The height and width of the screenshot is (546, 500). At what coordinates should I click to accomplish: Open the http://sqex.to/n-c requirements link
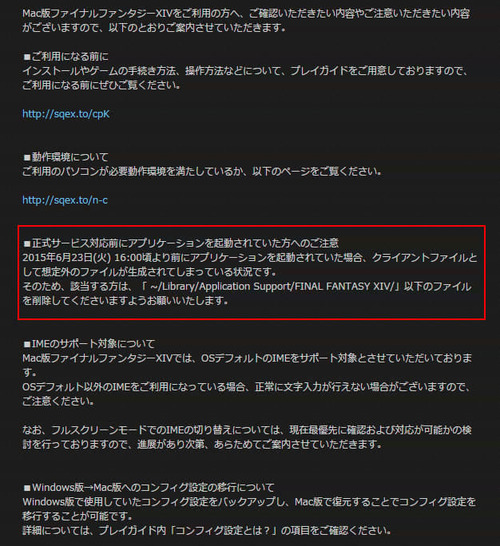65,200
